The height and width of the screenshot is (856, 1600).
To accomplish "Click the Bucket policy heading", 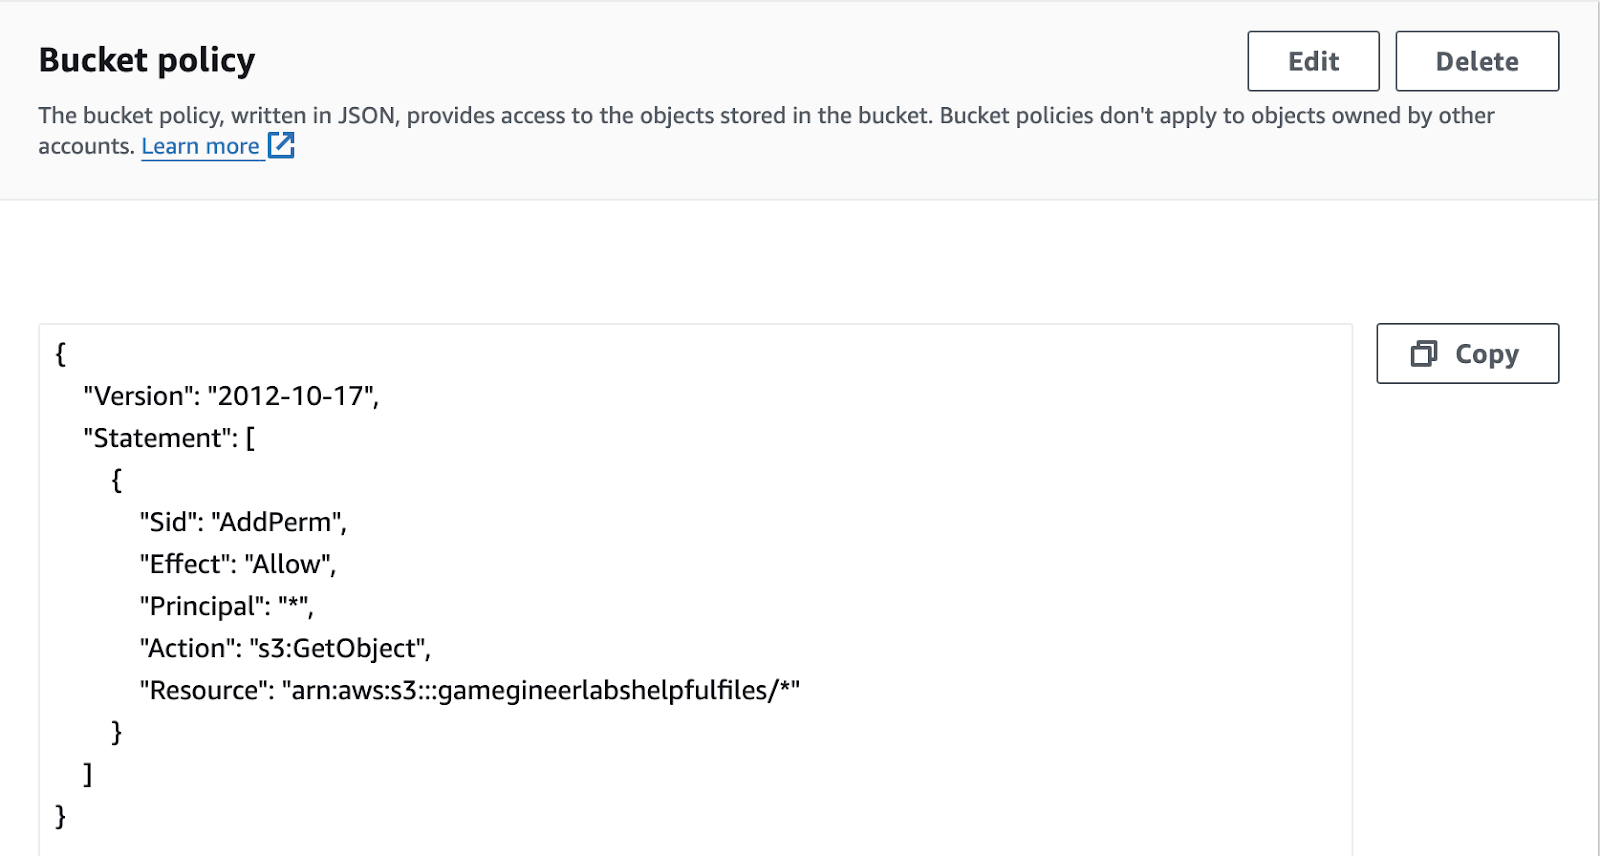I will point(147,60).
